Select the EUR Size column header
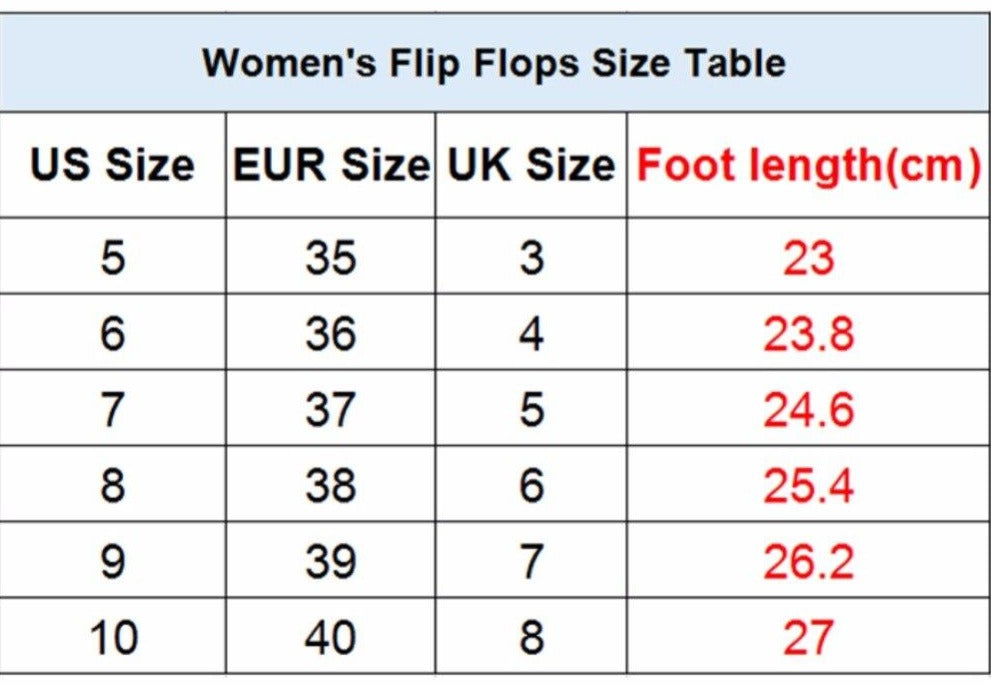 tap(331, 165)
